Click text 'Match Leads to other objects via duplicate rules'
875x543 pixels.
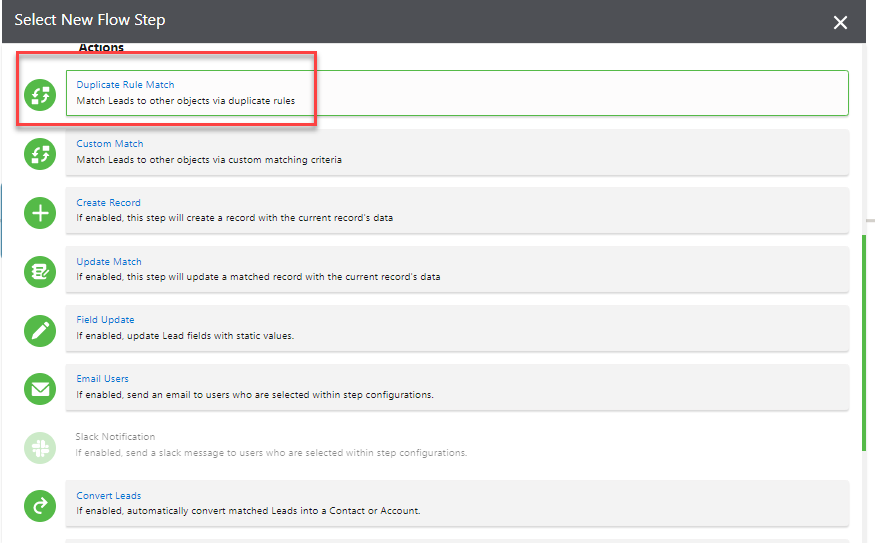[186, 101]
